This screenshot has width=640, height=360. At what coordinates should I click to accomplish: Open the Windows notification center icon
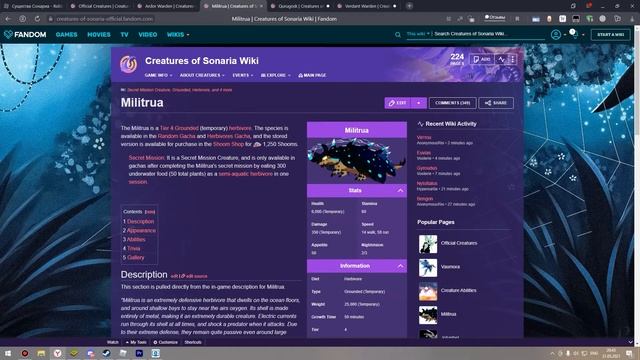click(x=629, y=353)
